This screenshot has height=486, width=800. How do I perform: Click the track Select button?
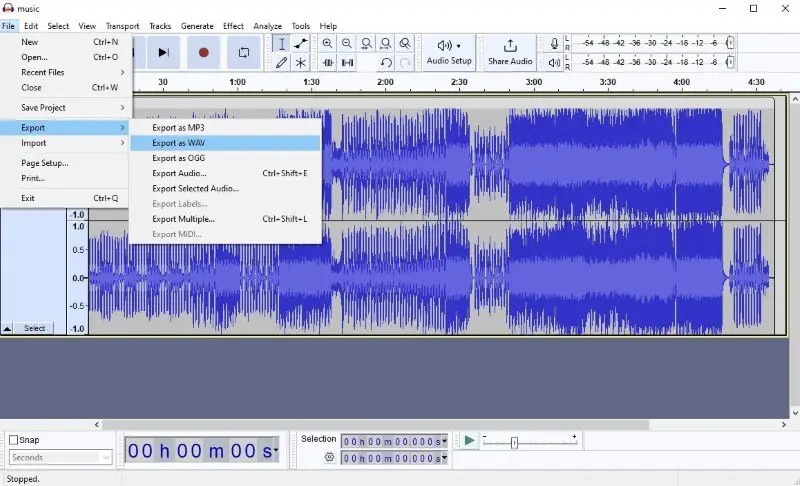(x=35, y=328)
